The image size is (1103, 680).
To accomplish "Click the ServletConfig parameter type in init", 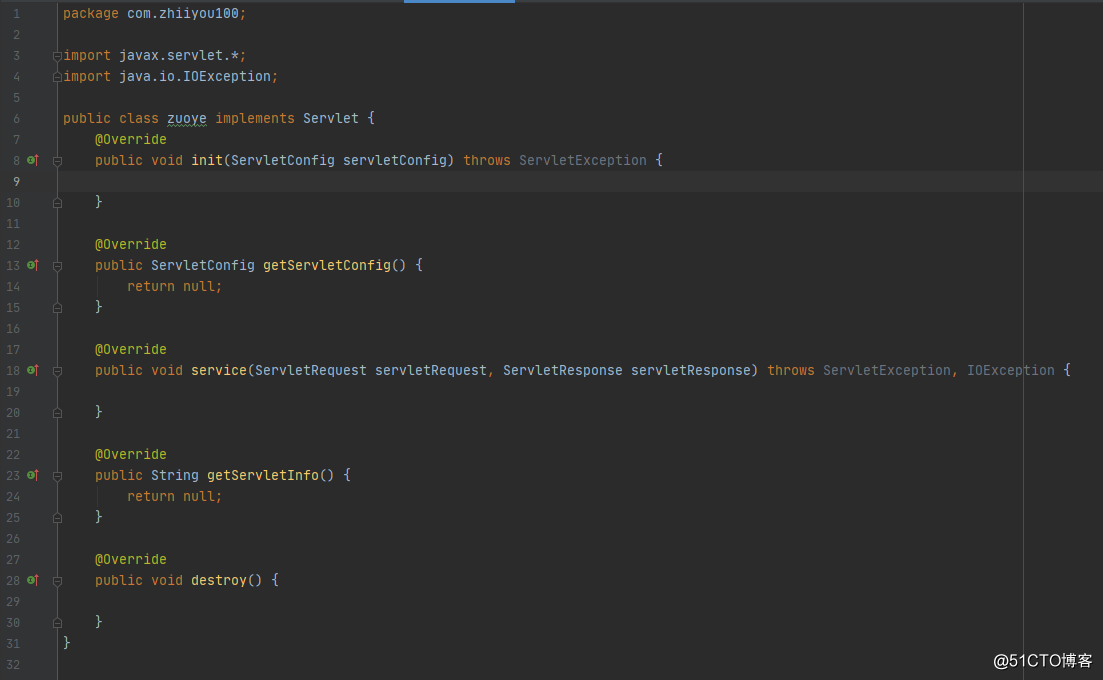I will coord(283,160).
